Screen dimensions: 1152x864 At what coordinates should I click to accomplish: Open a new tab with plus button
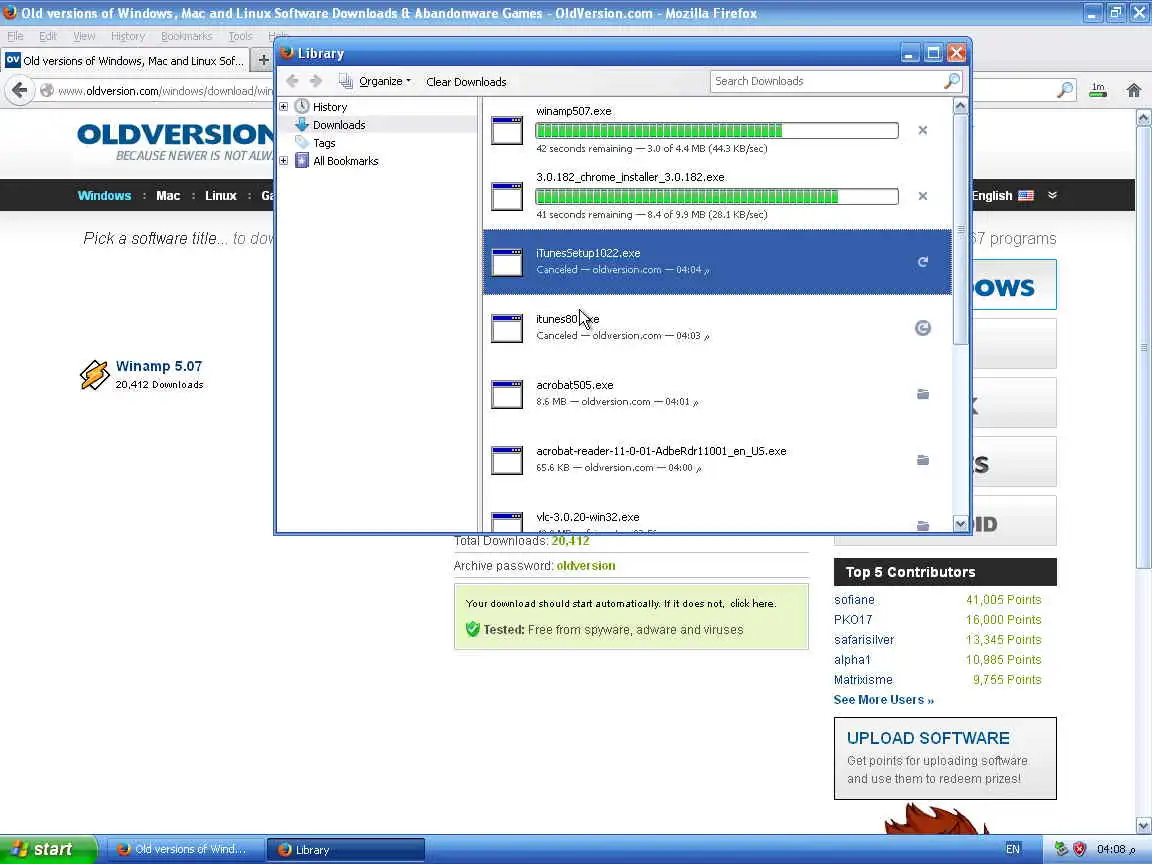[262, 60]
